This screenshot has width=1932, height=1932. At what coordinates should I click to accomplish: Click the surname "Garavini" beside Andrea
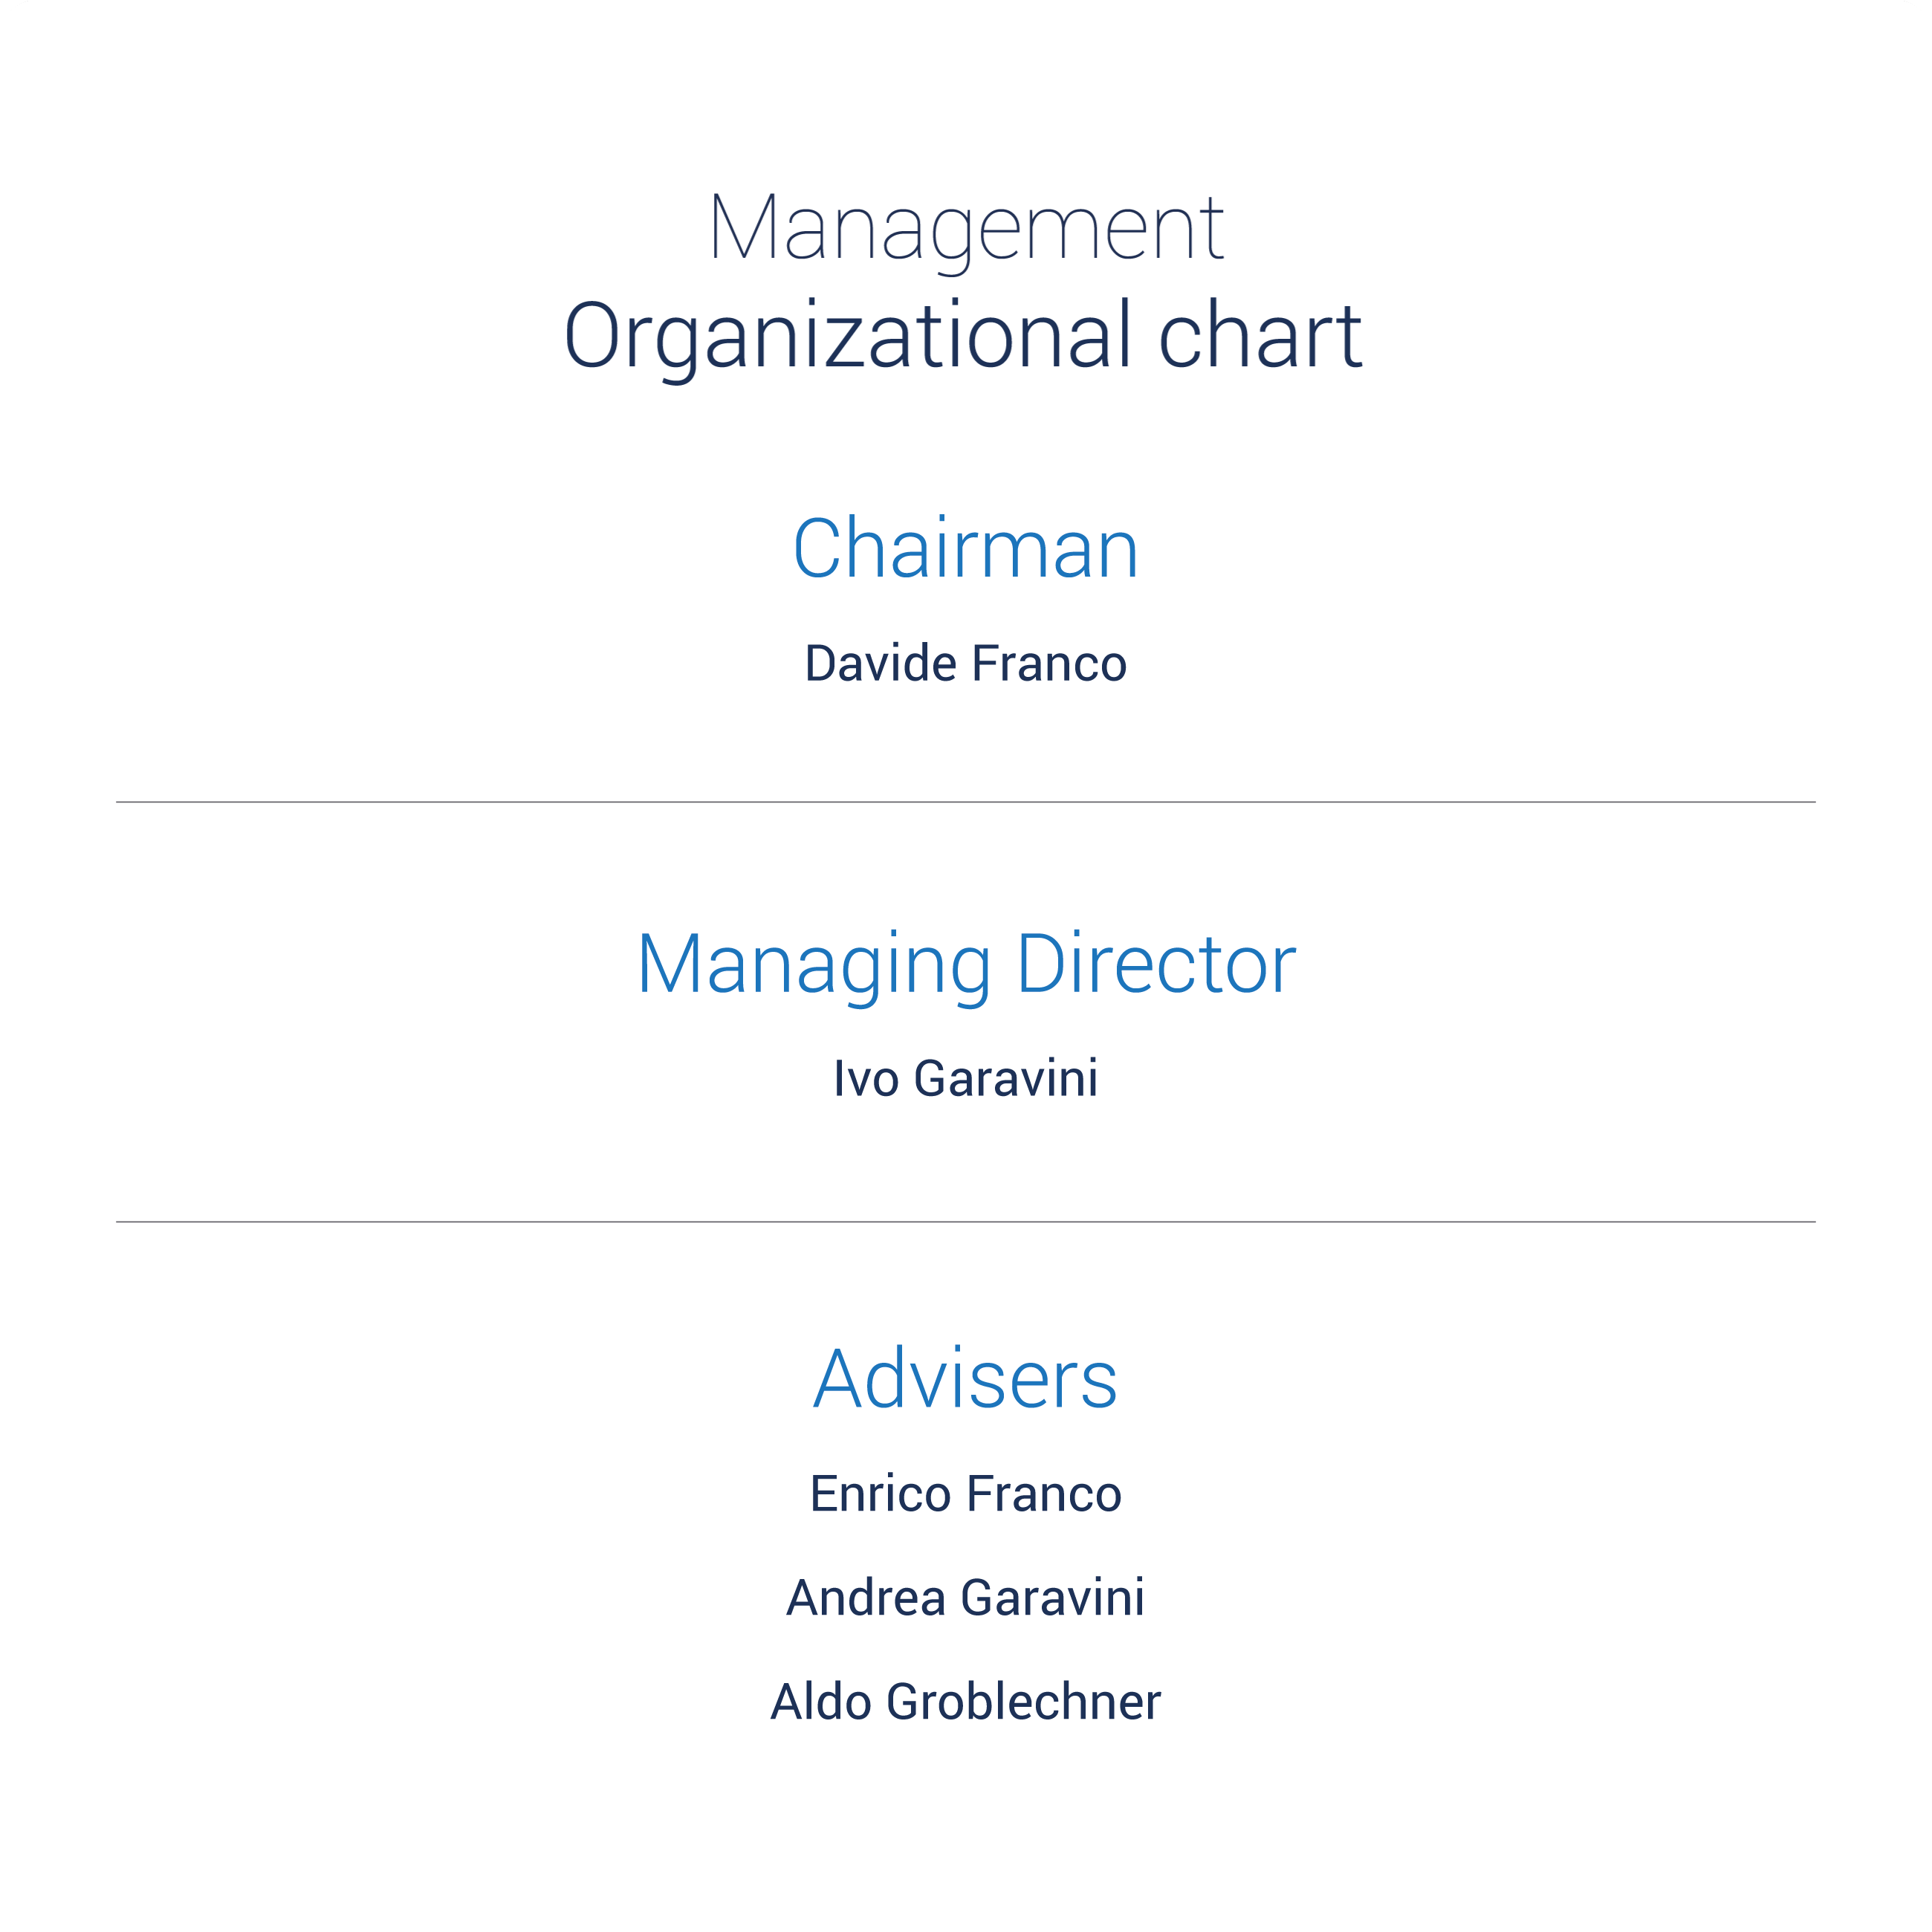(x=1053, y=1598)
